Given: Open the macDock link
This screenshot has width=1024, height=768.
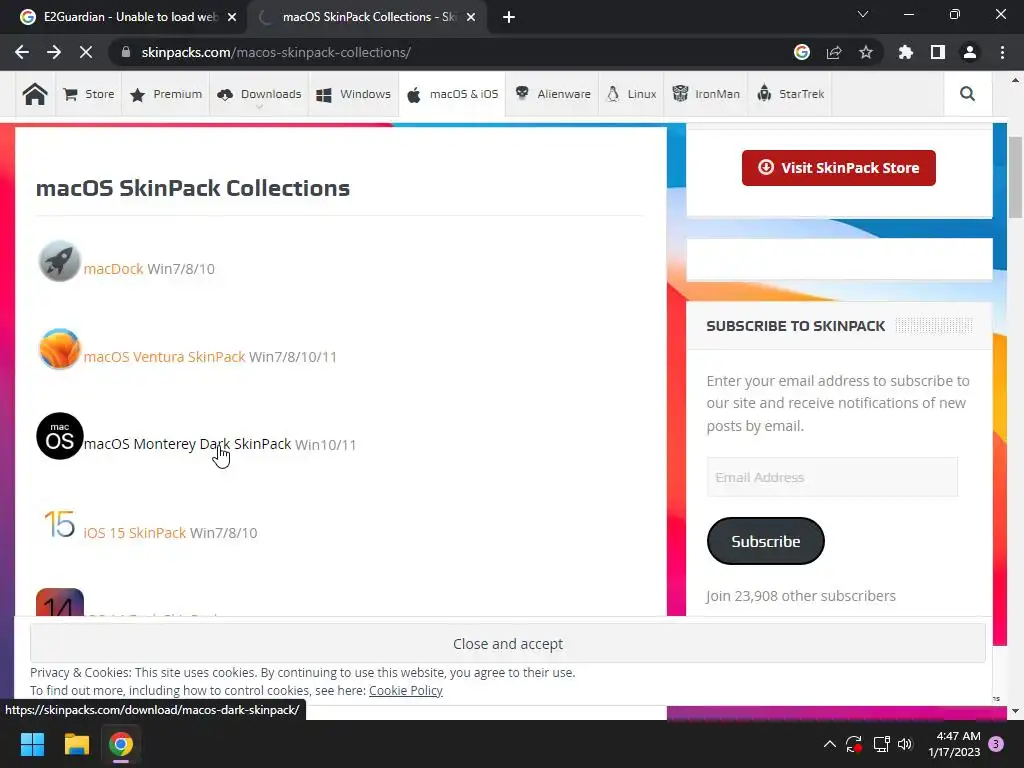Looking at the screenshot, I should (x=113, y=269).
